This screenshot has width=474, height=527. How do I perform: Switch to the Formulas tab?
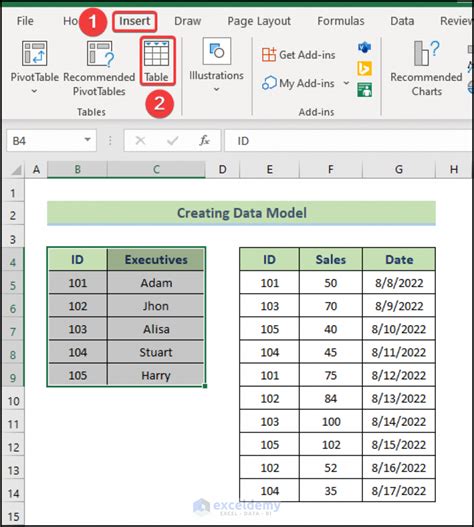[x=341, y=21]
